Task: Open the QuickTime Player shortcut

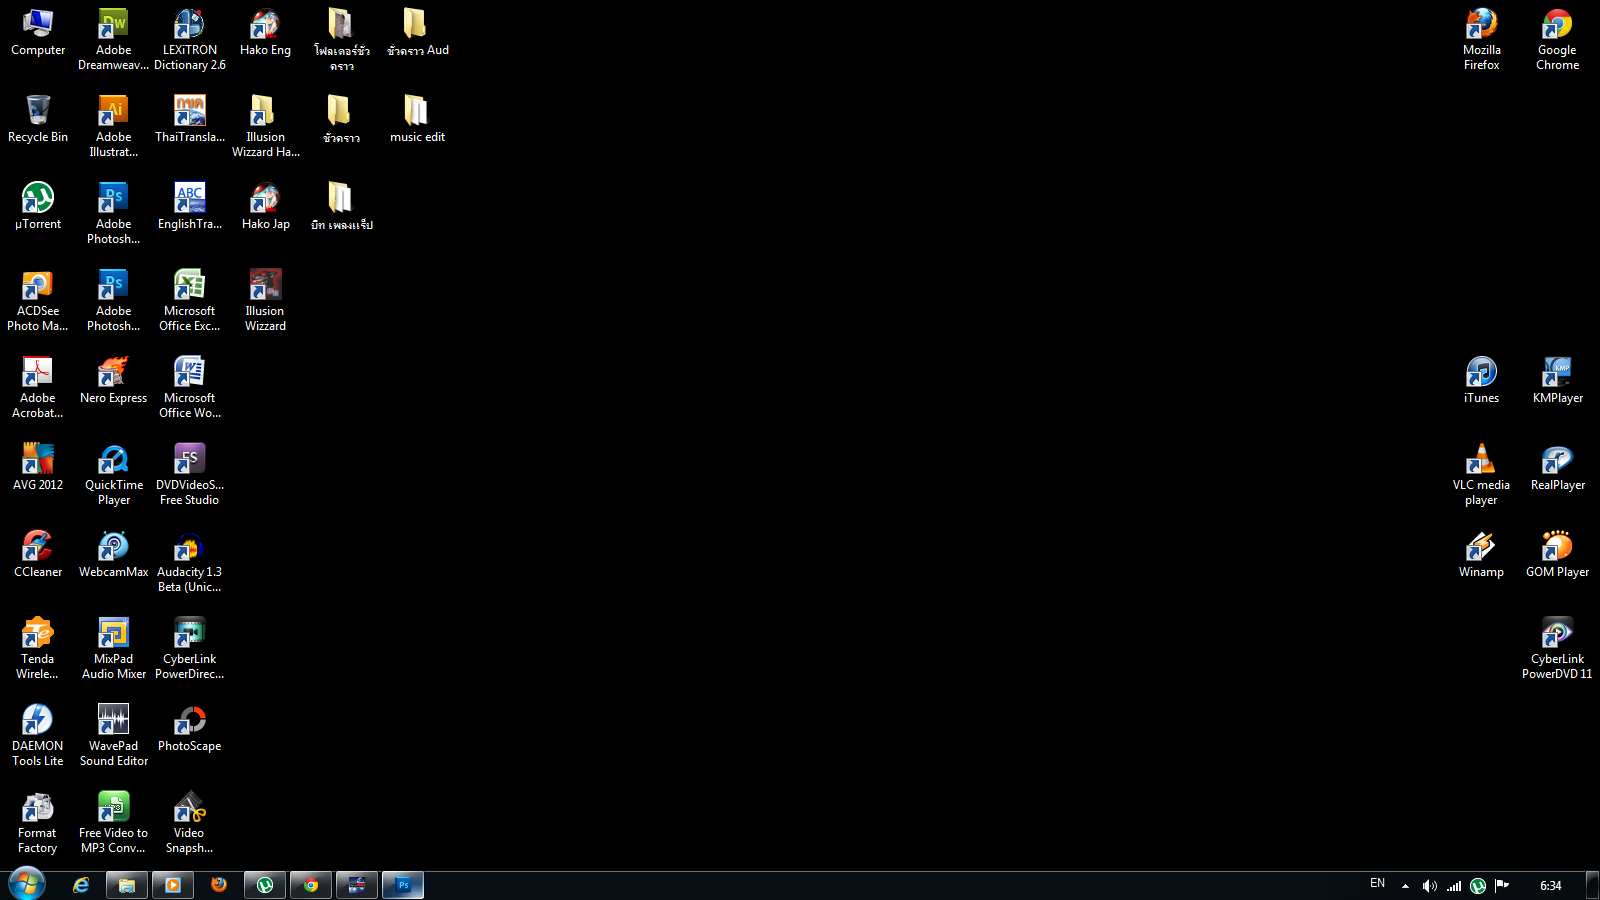Action: pos(114,474)
